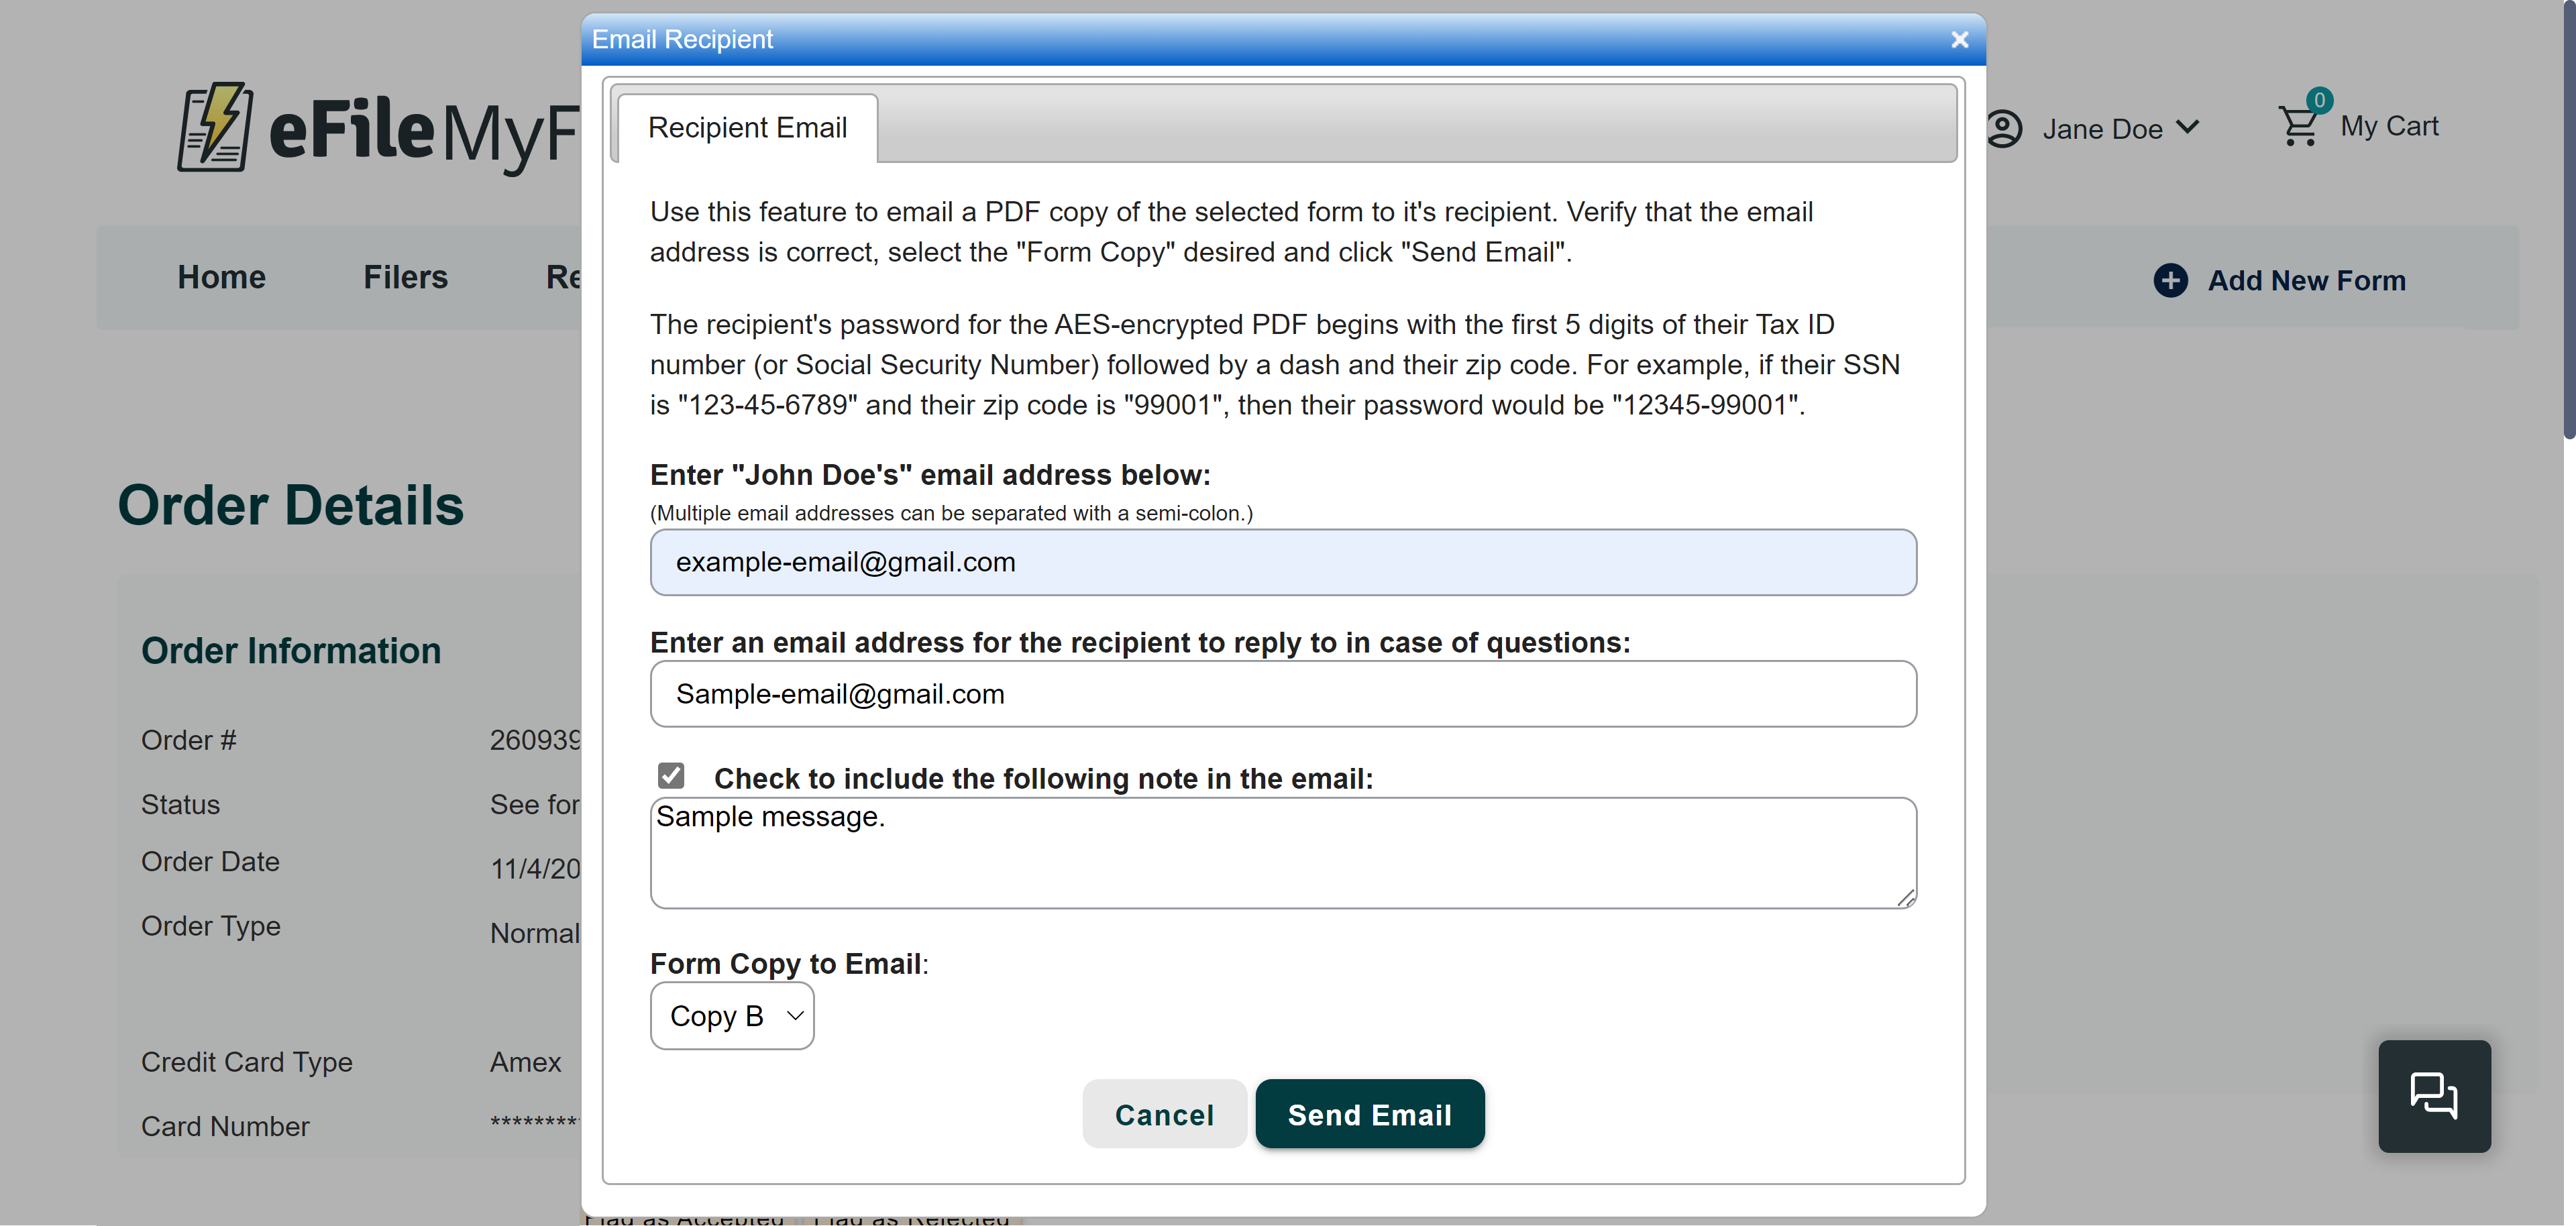
Task: Click the plus icon beside Add New Form
Action: [x=2170, y=280]
